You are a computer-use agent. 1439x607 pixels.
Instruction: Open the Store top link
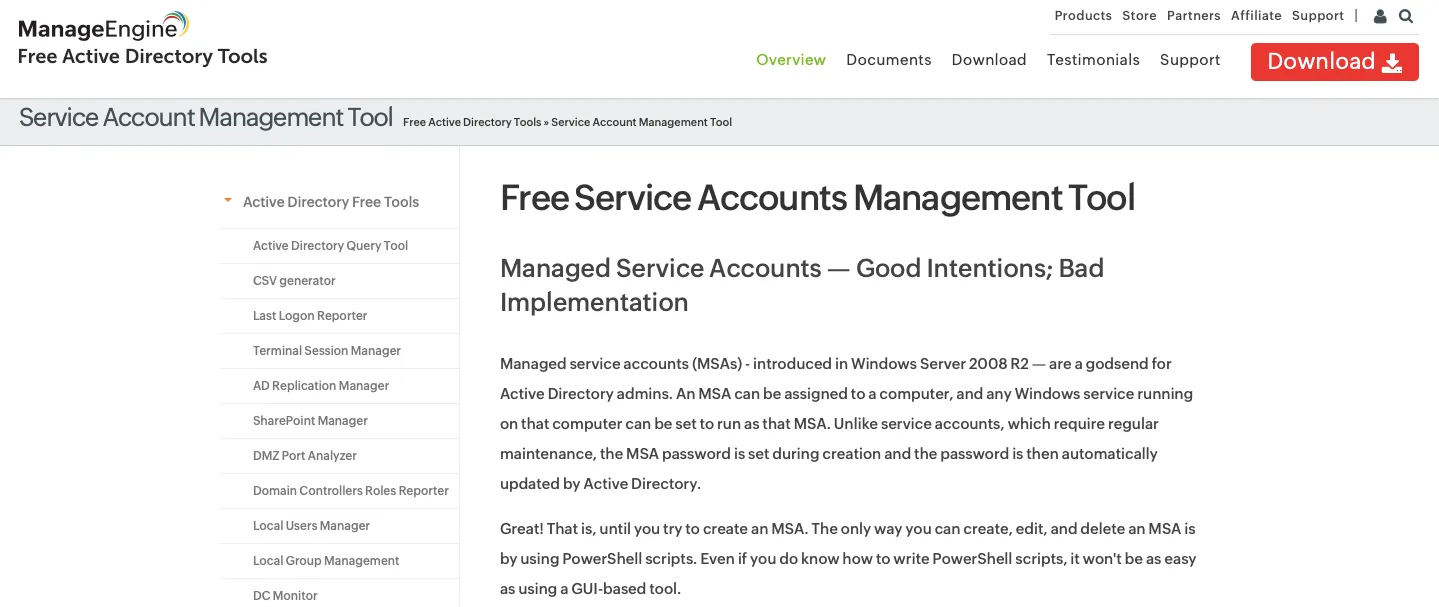(x=1139, y=16)
